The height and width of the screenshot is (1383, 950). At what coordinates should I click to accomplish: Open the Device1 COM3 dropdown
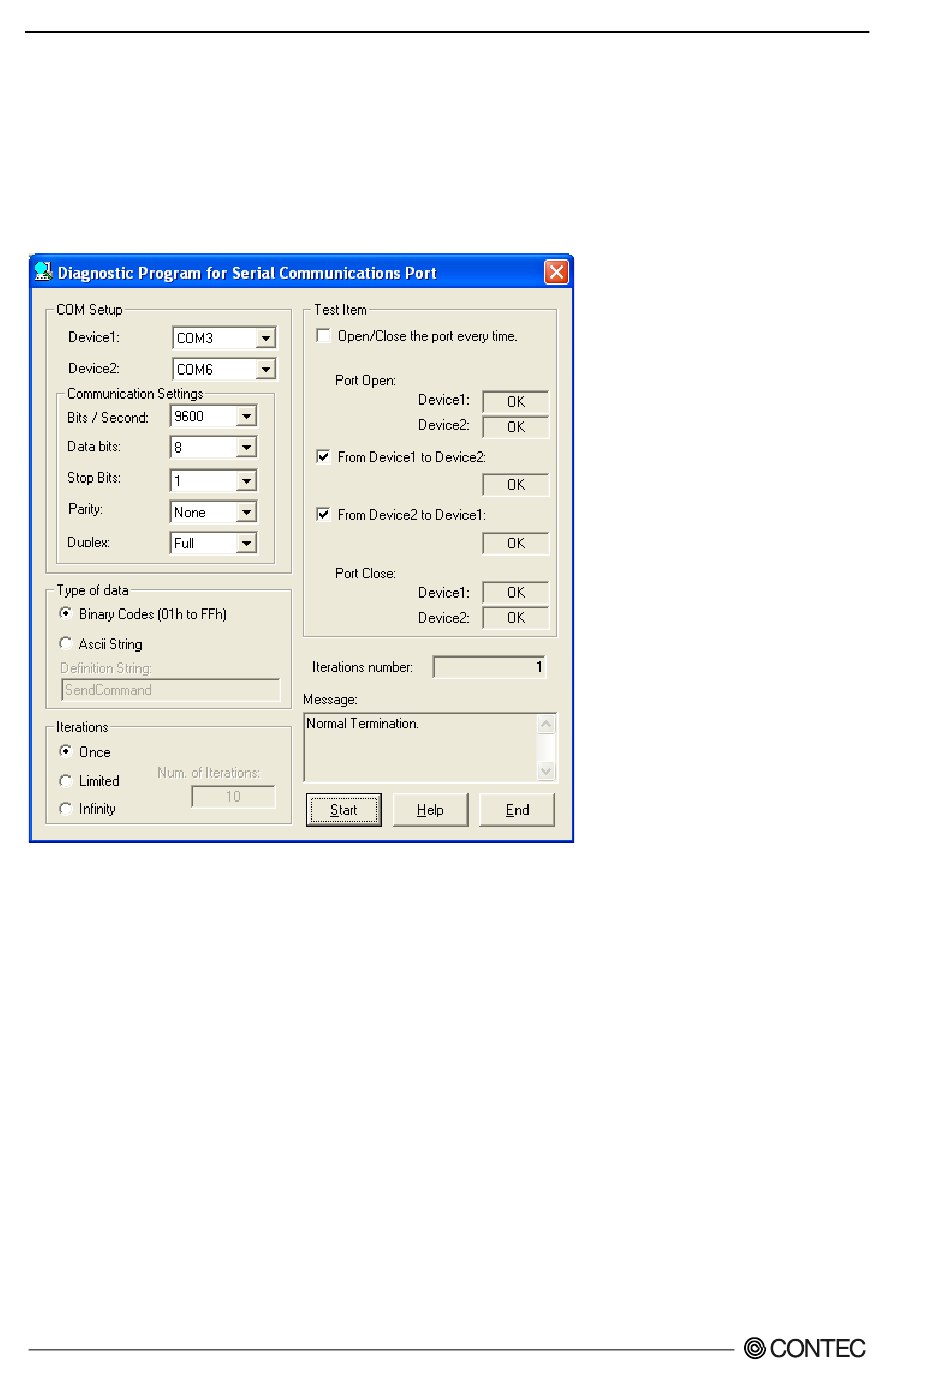pos(265,338)
